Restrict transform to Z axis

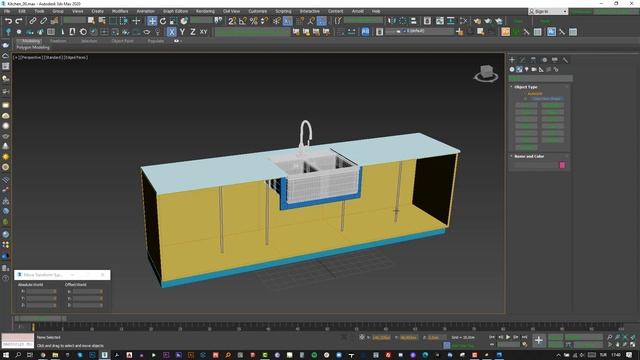coord(193,32)
